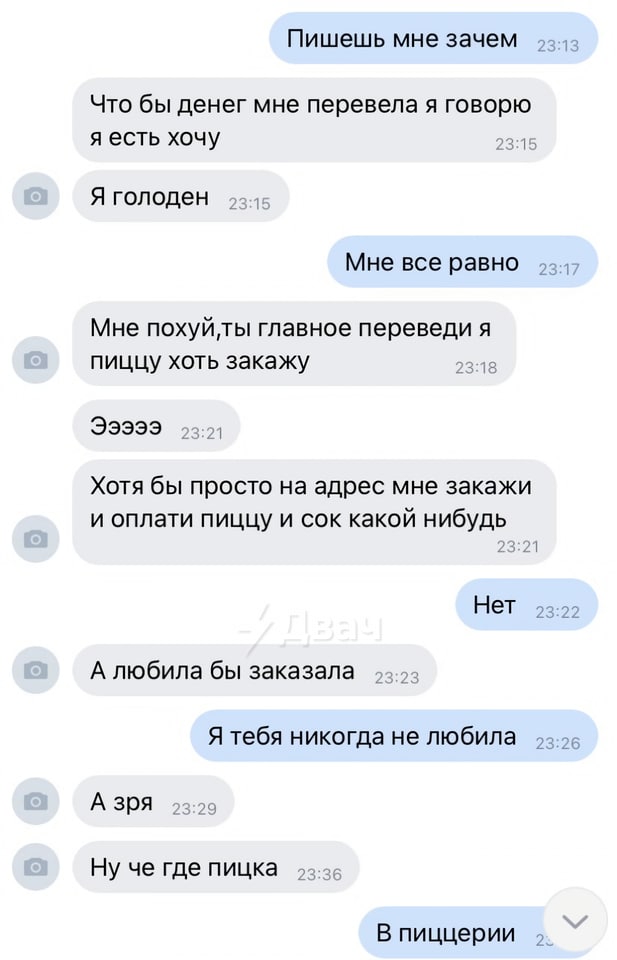Screen dimensions: 617x960
Task: Tap avatar beside "сок какой нибудь" message
Action: (x=36, y=539)
